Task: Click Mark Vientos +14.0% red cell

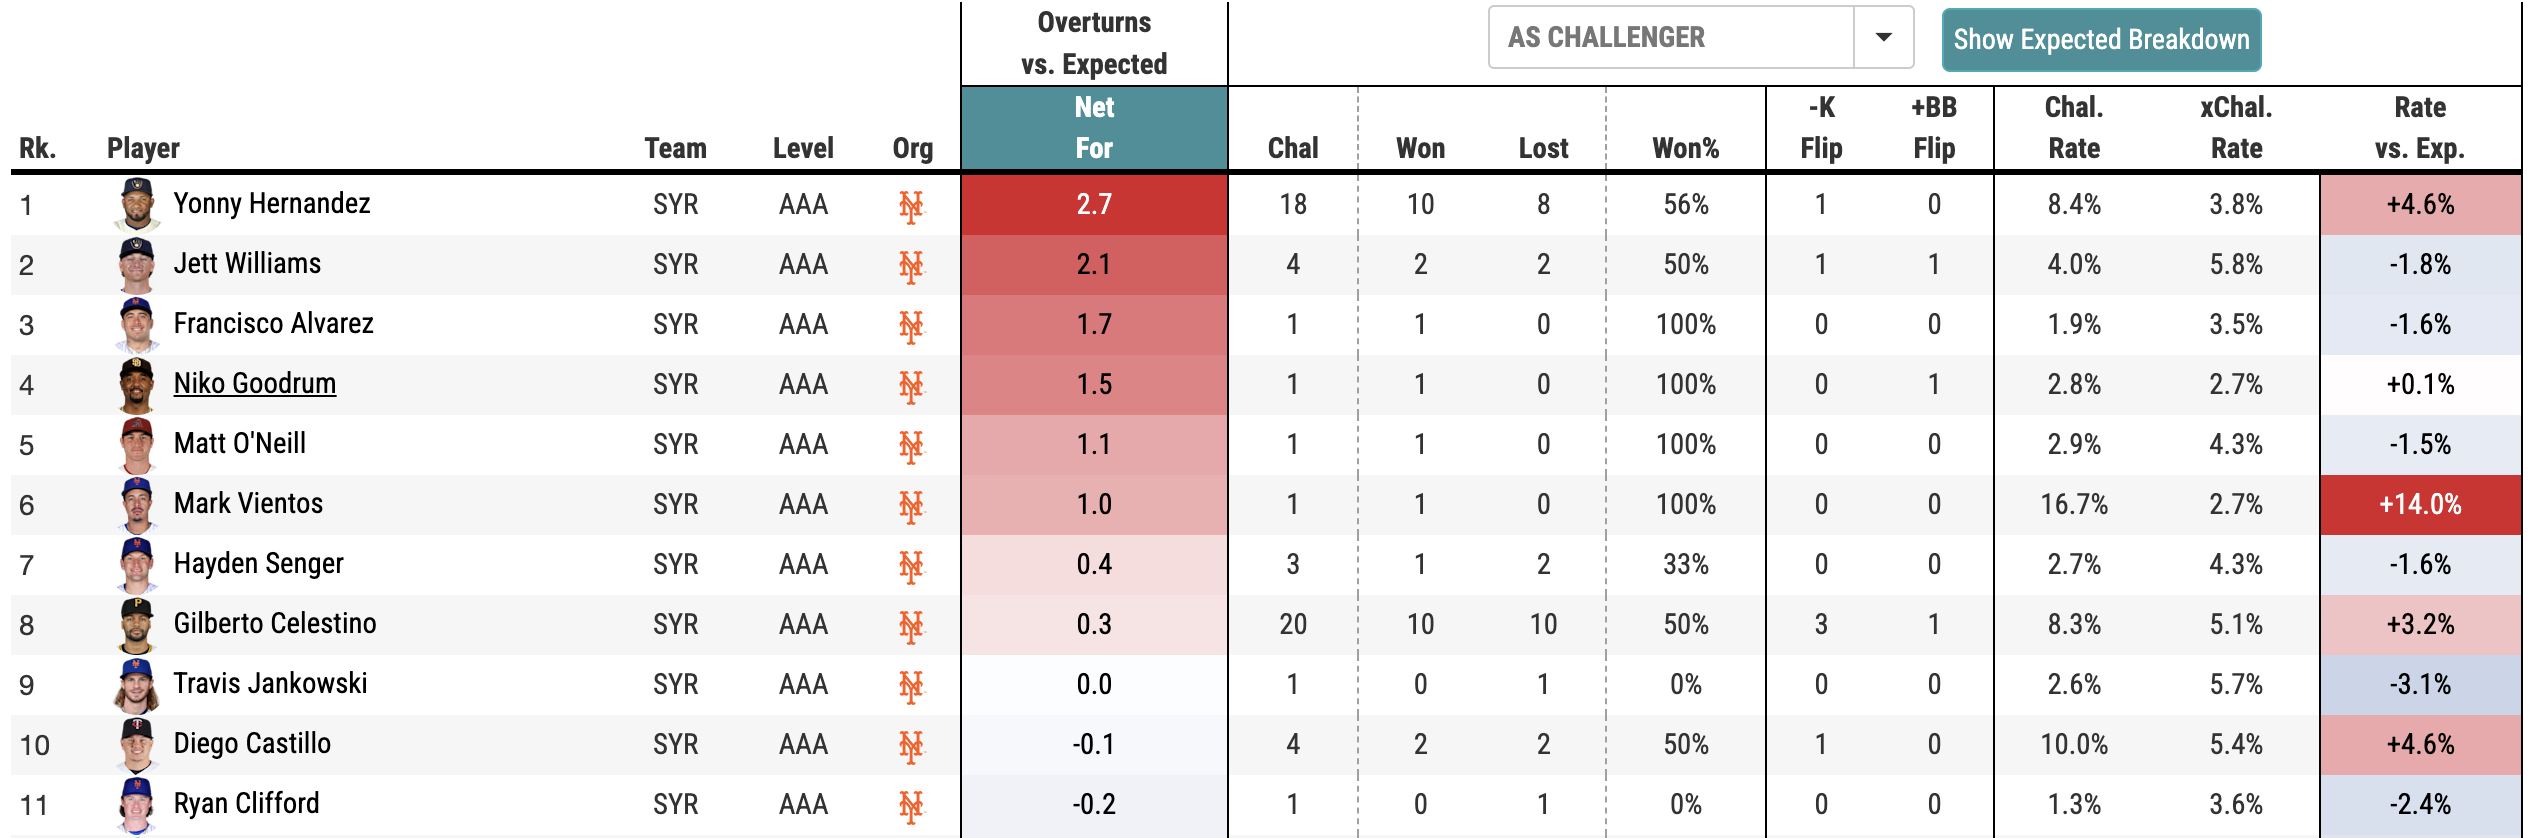Action: pyautogui.click(x=2420, y=504)
